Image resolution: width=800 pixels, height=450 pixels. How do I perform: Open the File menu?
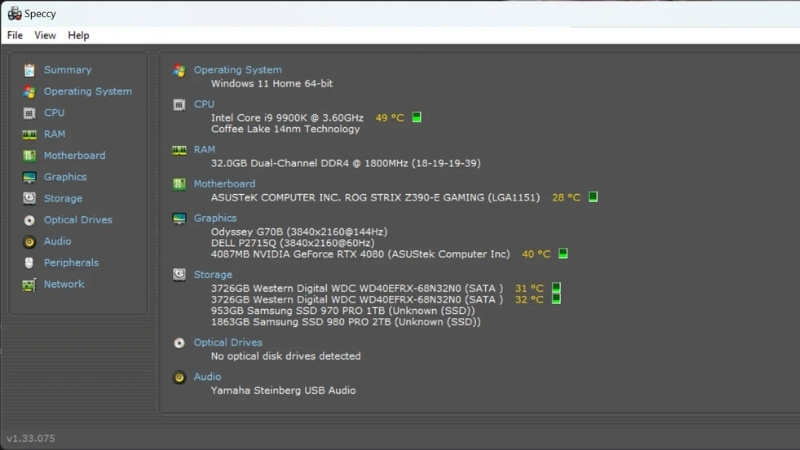click(x=15, y=35)
